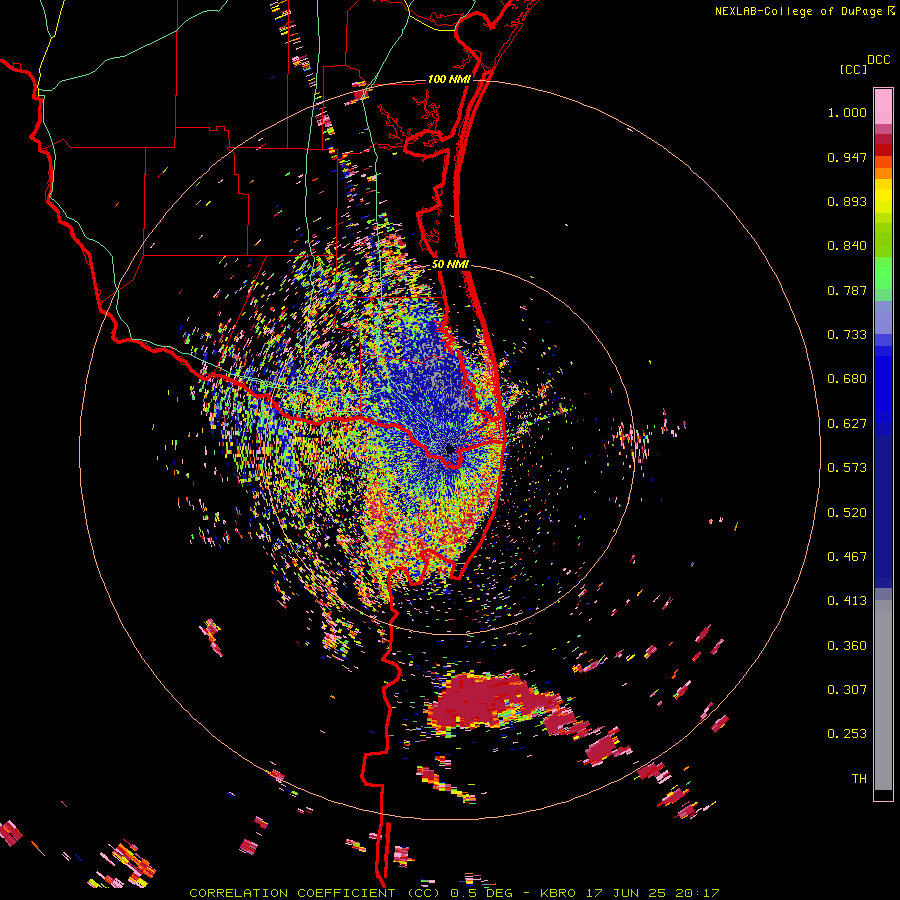
Task: Click the 0.733 color scale label
Action: 847,335
